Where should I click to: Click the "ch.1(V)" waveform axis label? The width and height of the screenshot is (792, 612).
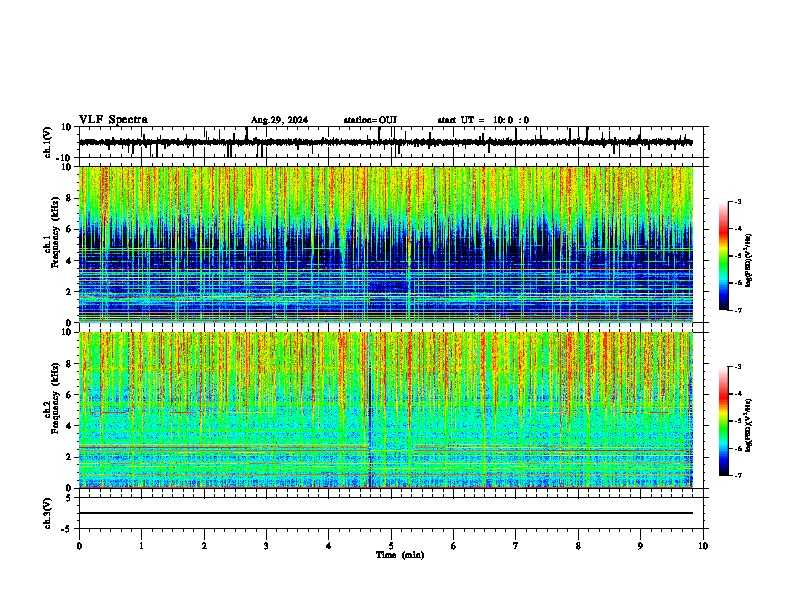pos(47,142)
